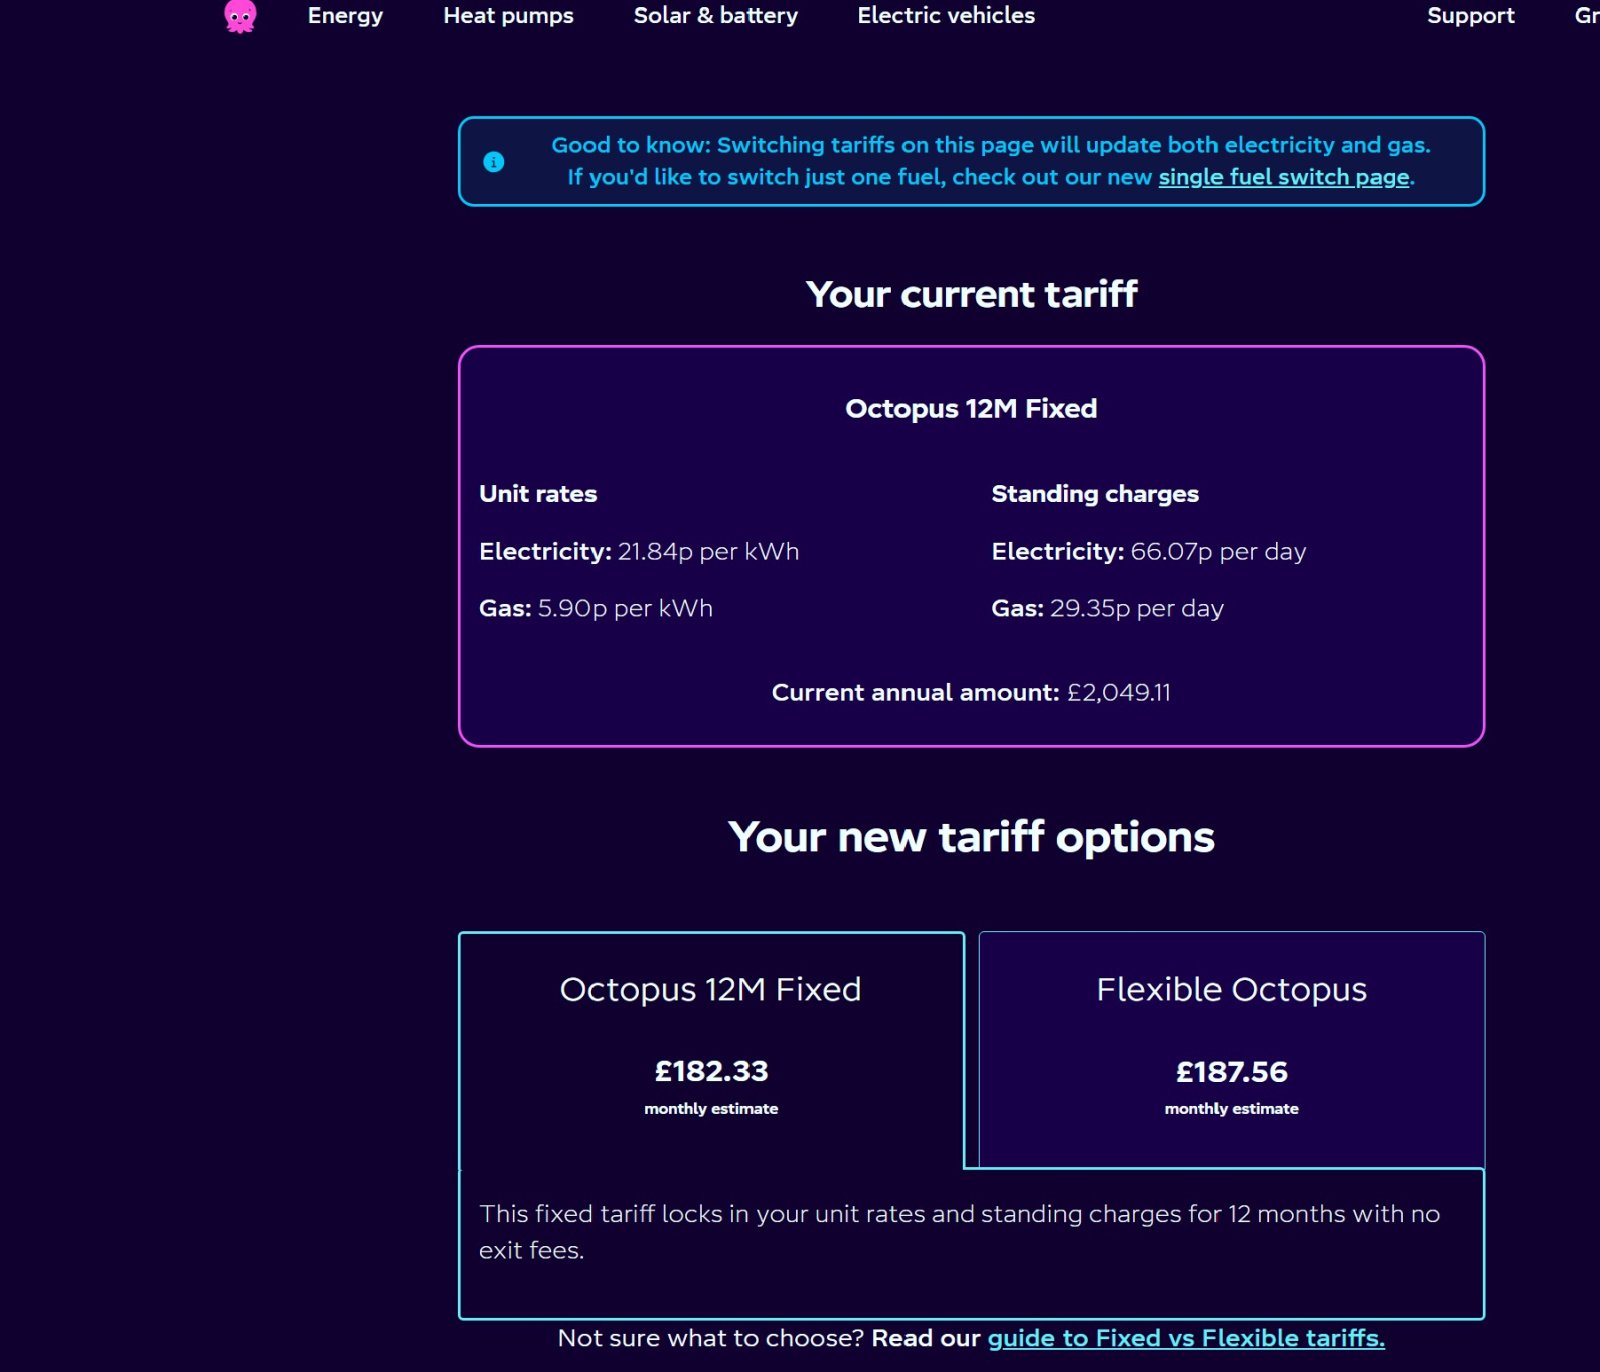Screen dimensions: 1600x1372
Task: Click the Your new tariff options heading
Action: [x=971, y=837]
